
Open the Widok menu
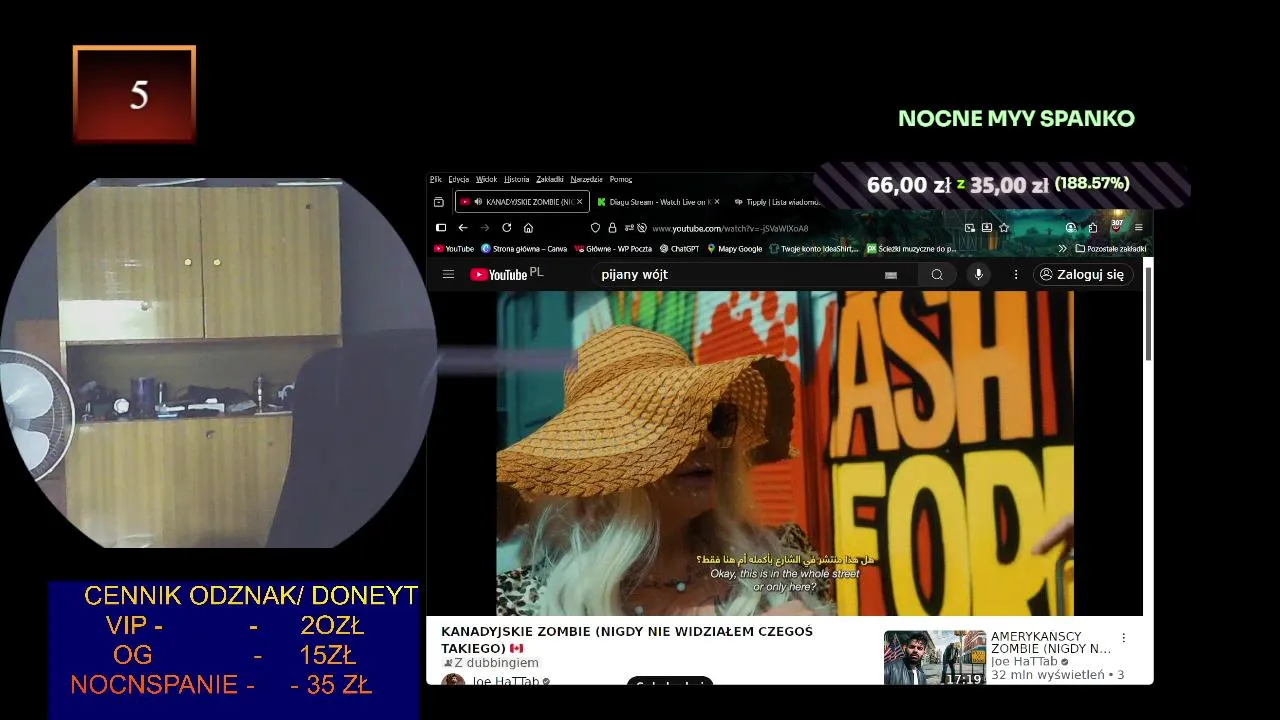[x=486, y=179]
